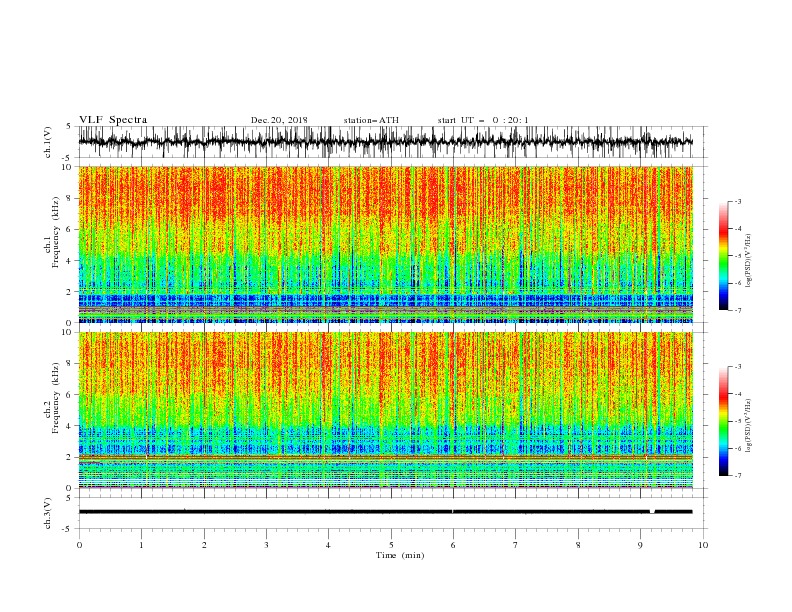Image resolution: width=792 pixels, height=612 pixels.
Task: Click the ch.1 frequency tick label "2"
Action: pos(70,292)
